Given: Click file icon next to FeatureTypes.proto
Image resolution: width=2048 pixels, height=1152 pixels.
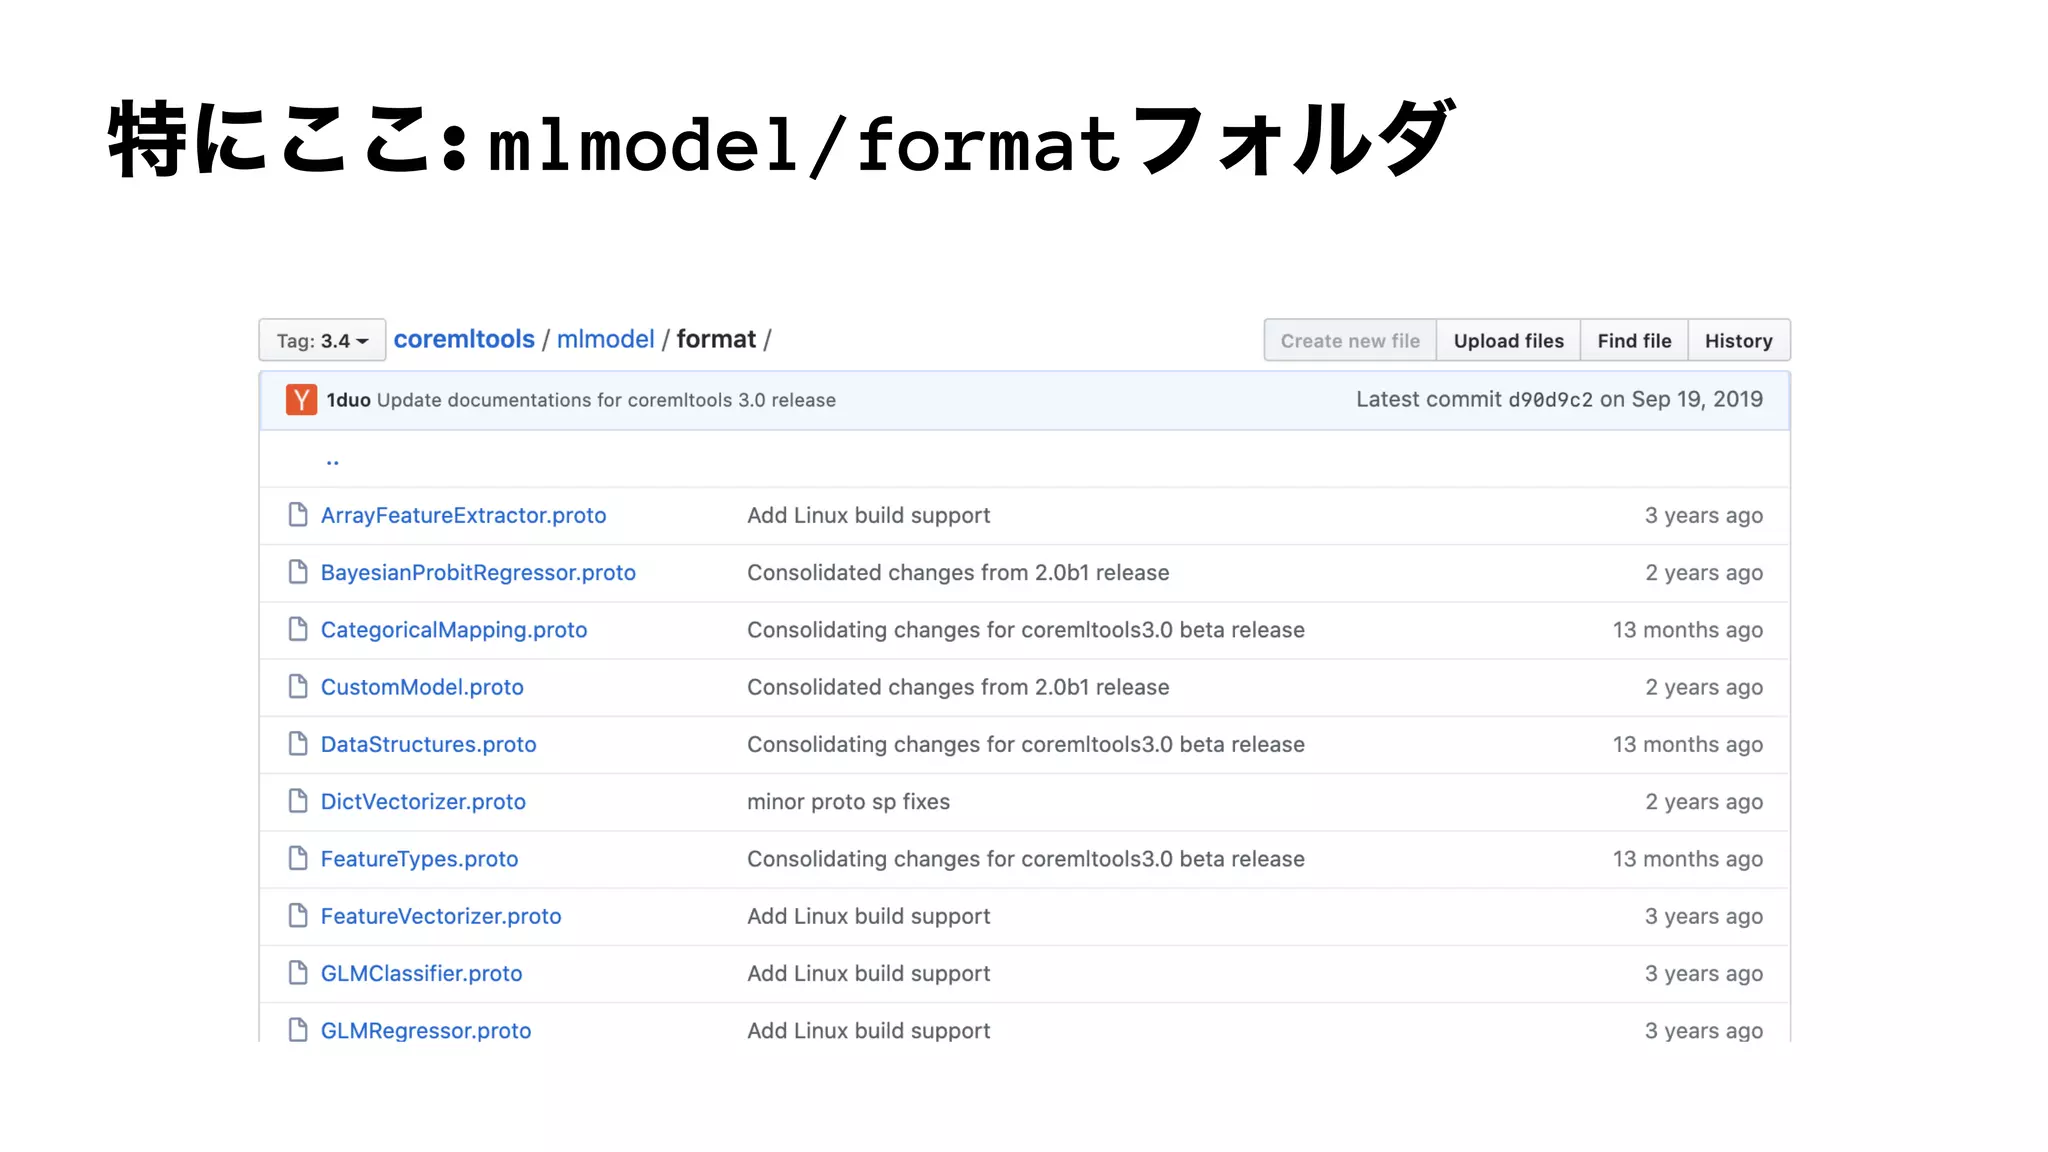Looking at the screenshot, I should [298, 858].
